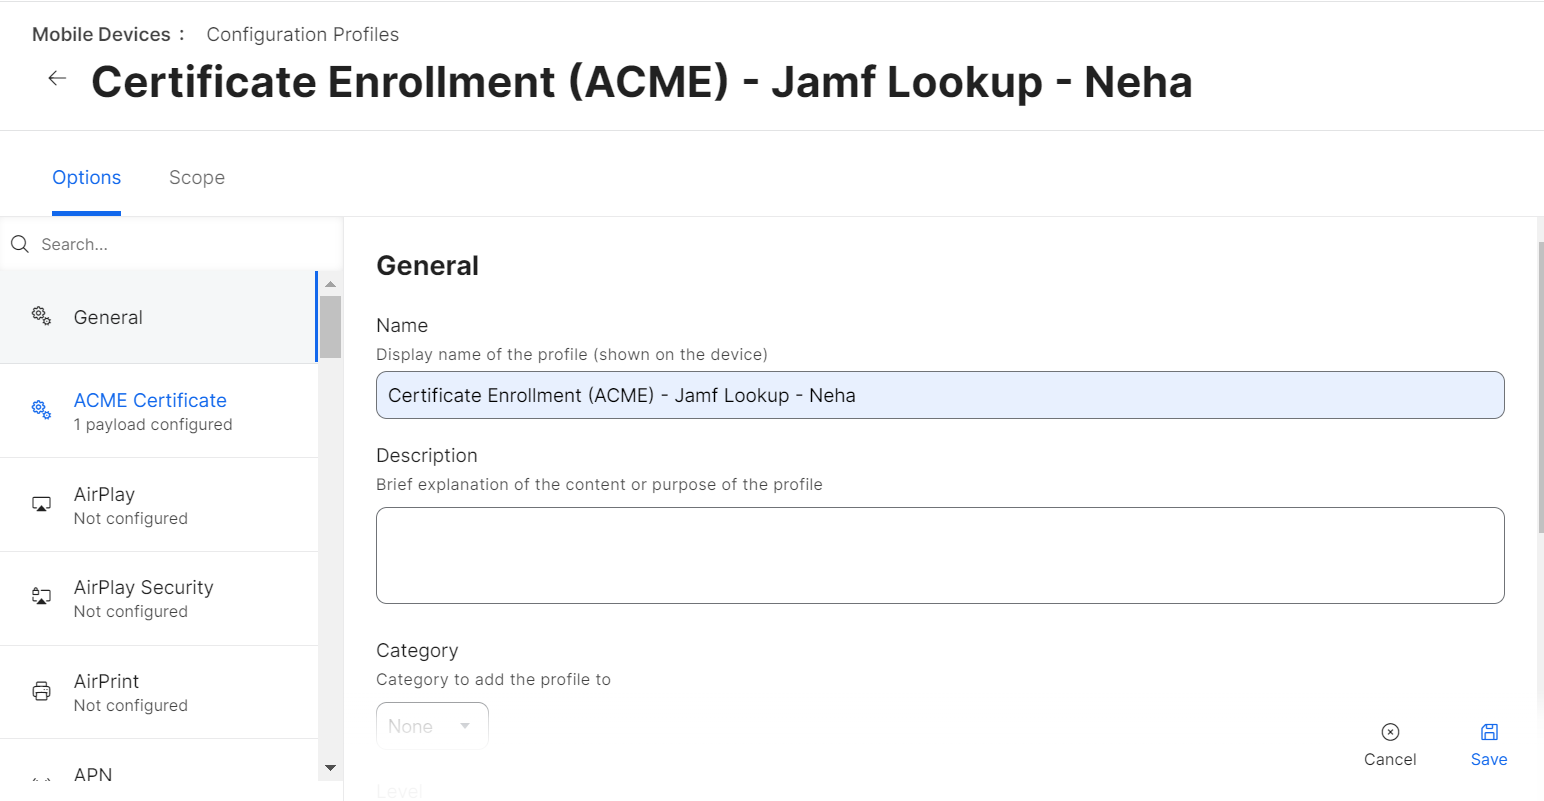Click the Cancel circle-x icon
This screenshot has width=1544, height=801.
point(1389,732)
